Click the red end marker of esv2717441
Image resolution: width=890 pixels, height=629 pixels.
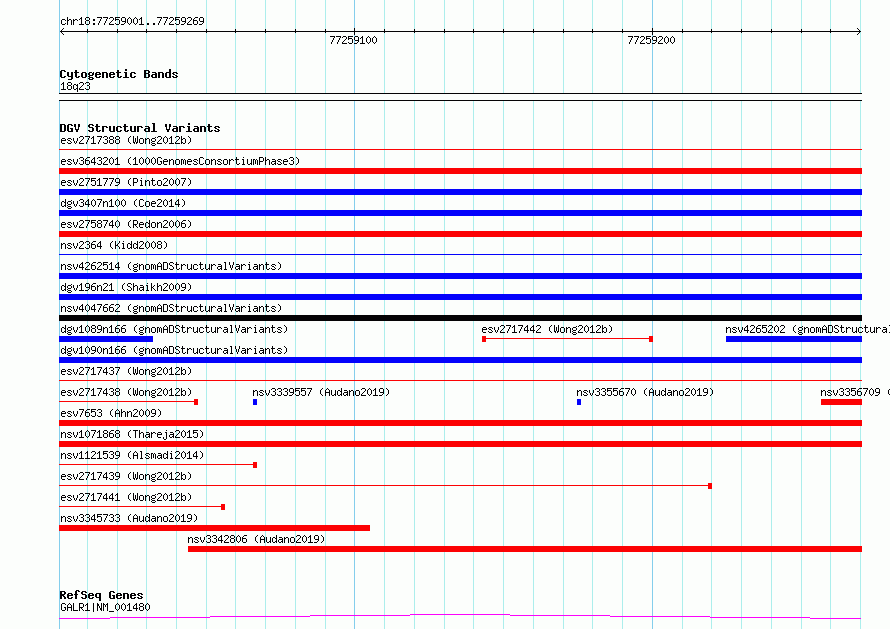pyautogui.click(x=223, y=507)
